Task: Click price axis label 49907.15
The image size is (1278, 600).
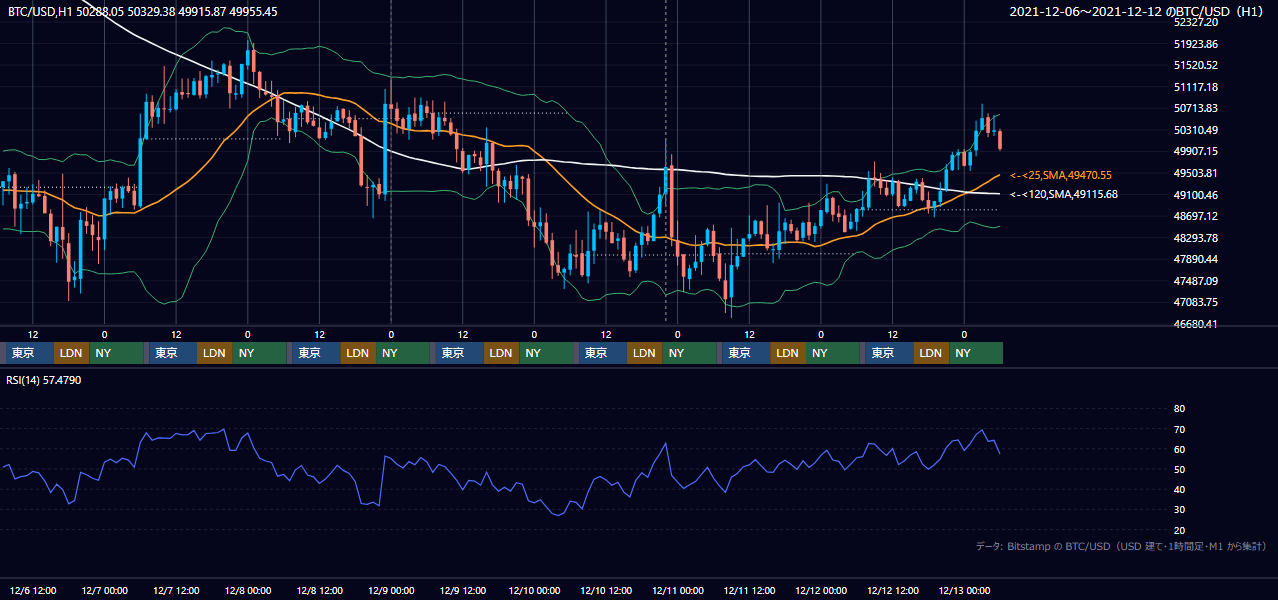Action: 1195,151
